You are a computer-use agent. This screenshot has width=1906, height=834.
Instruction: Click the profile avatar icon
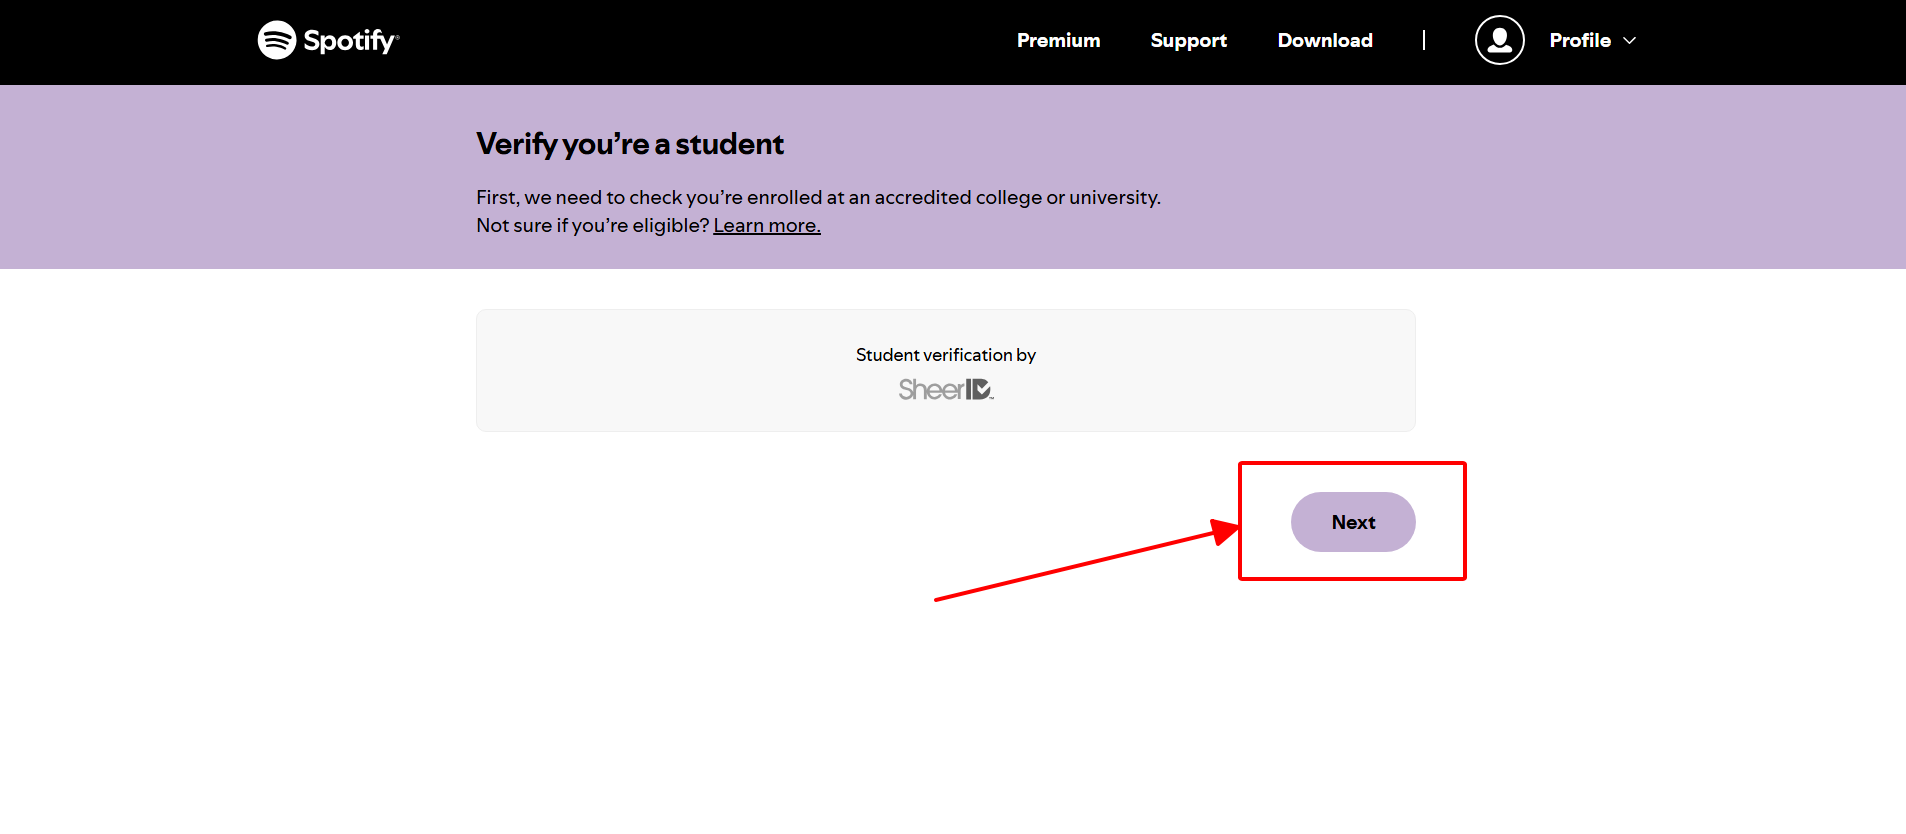(1499, 40)
